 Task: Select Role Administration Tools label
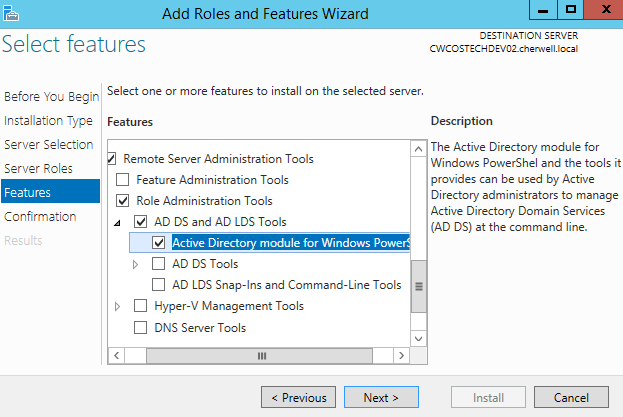point(204,201)
